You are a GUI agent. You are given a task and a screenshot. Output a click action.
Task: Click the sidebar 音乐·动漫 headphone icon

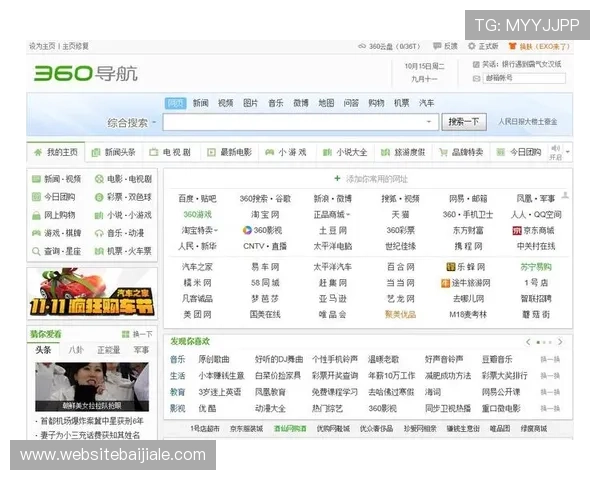[x=99, y=233]
